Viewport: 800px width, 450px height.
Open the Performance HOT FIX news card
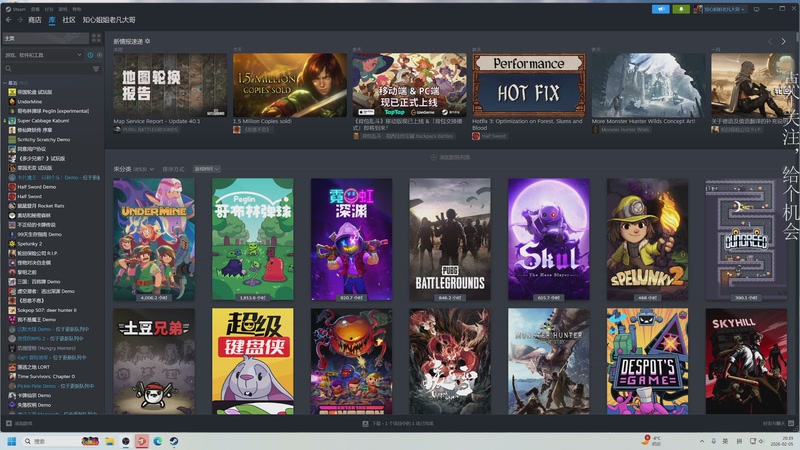click(529, 85)
